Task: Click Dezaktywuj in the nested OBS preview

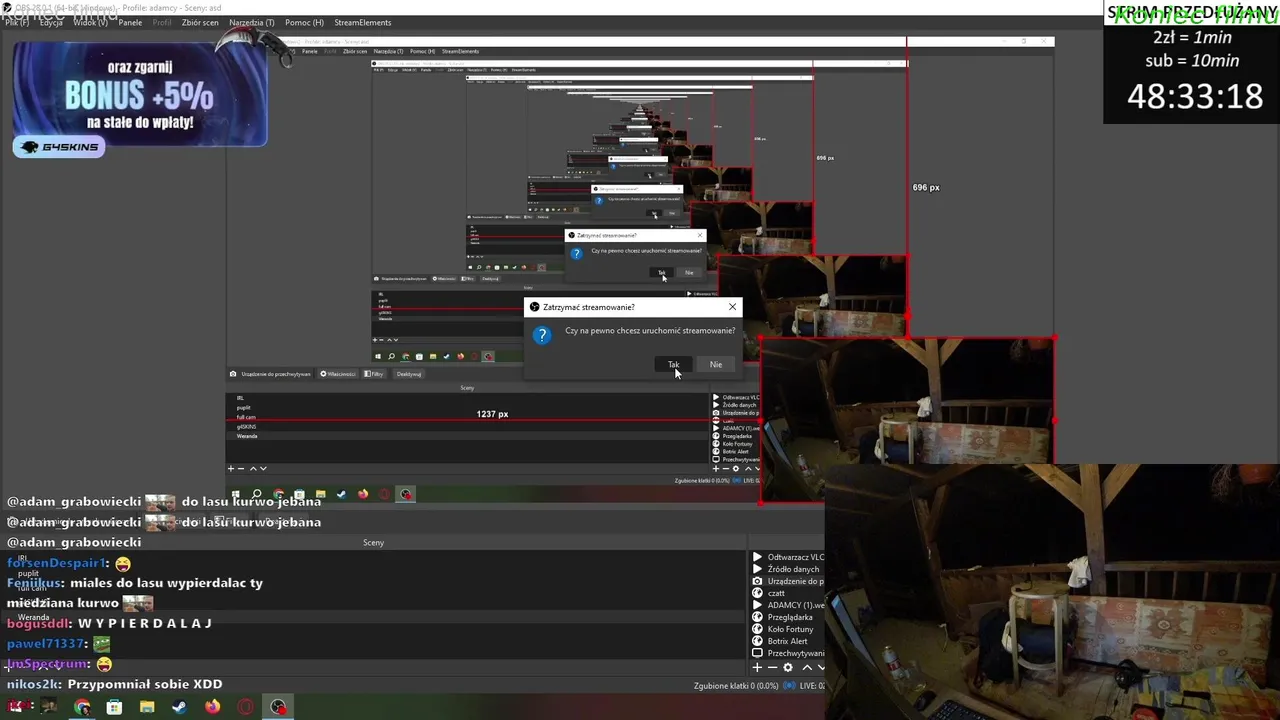Action: [x=409, y=374]
